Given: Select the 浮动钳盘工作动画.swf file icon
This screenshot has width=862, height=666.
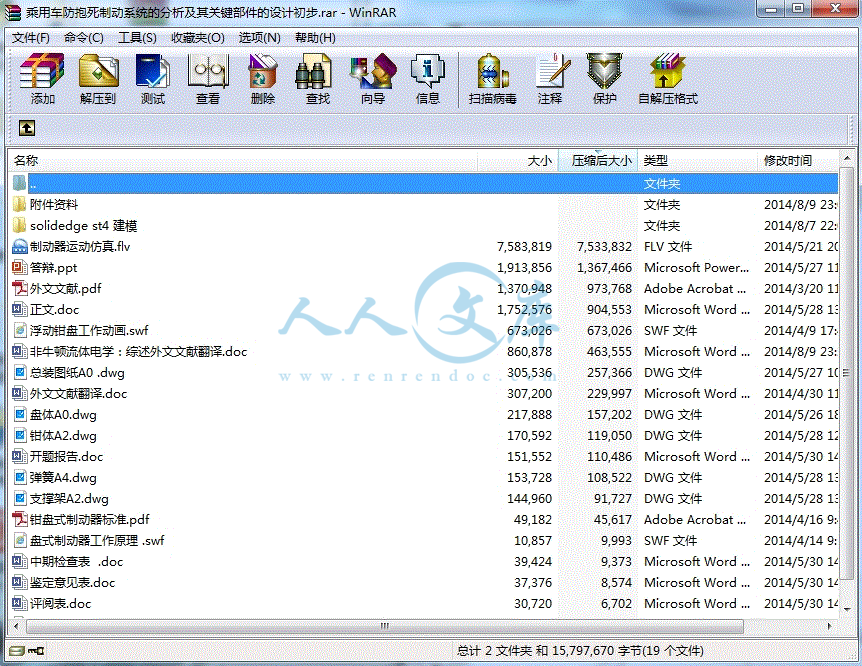Looking at the screenshot, I should (19, 331).
